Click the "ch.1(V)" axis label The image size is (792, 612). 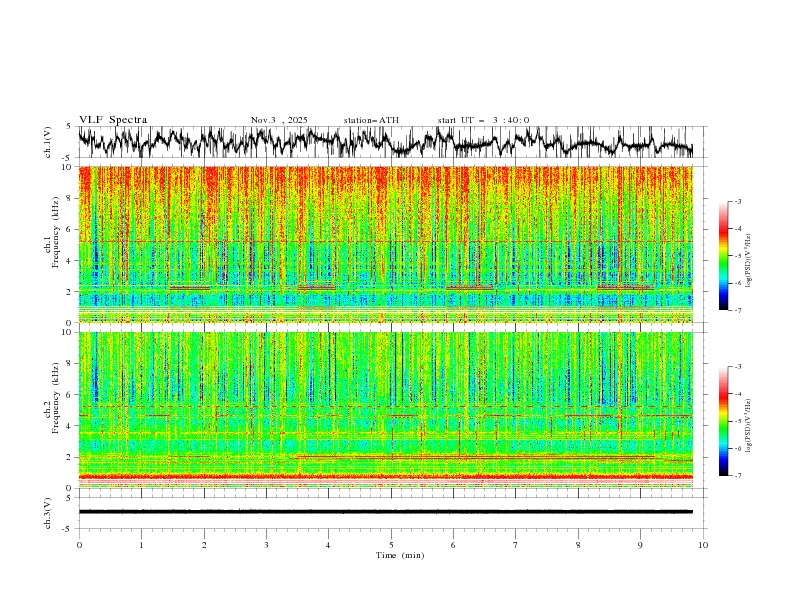point(48,142)
